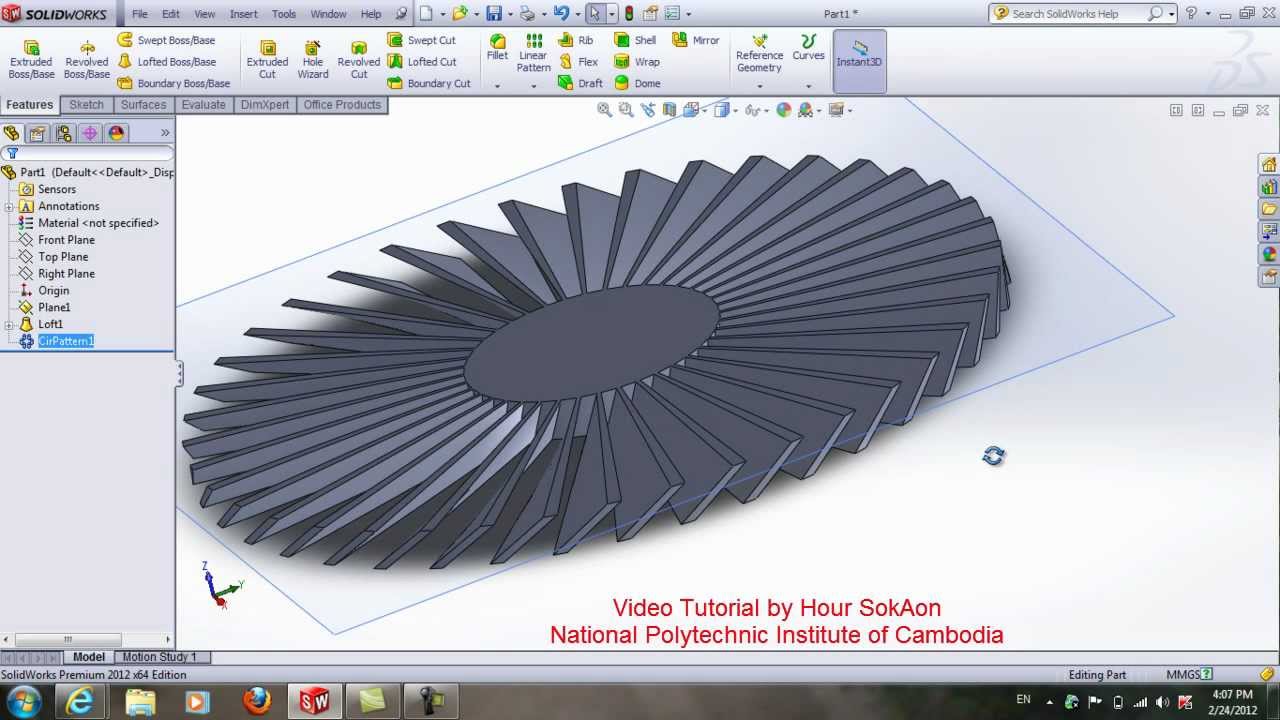Open the Design Library task pane tab
Image resolution: width=1280 pixels, height=720 pixels.
pos(1269,187)
